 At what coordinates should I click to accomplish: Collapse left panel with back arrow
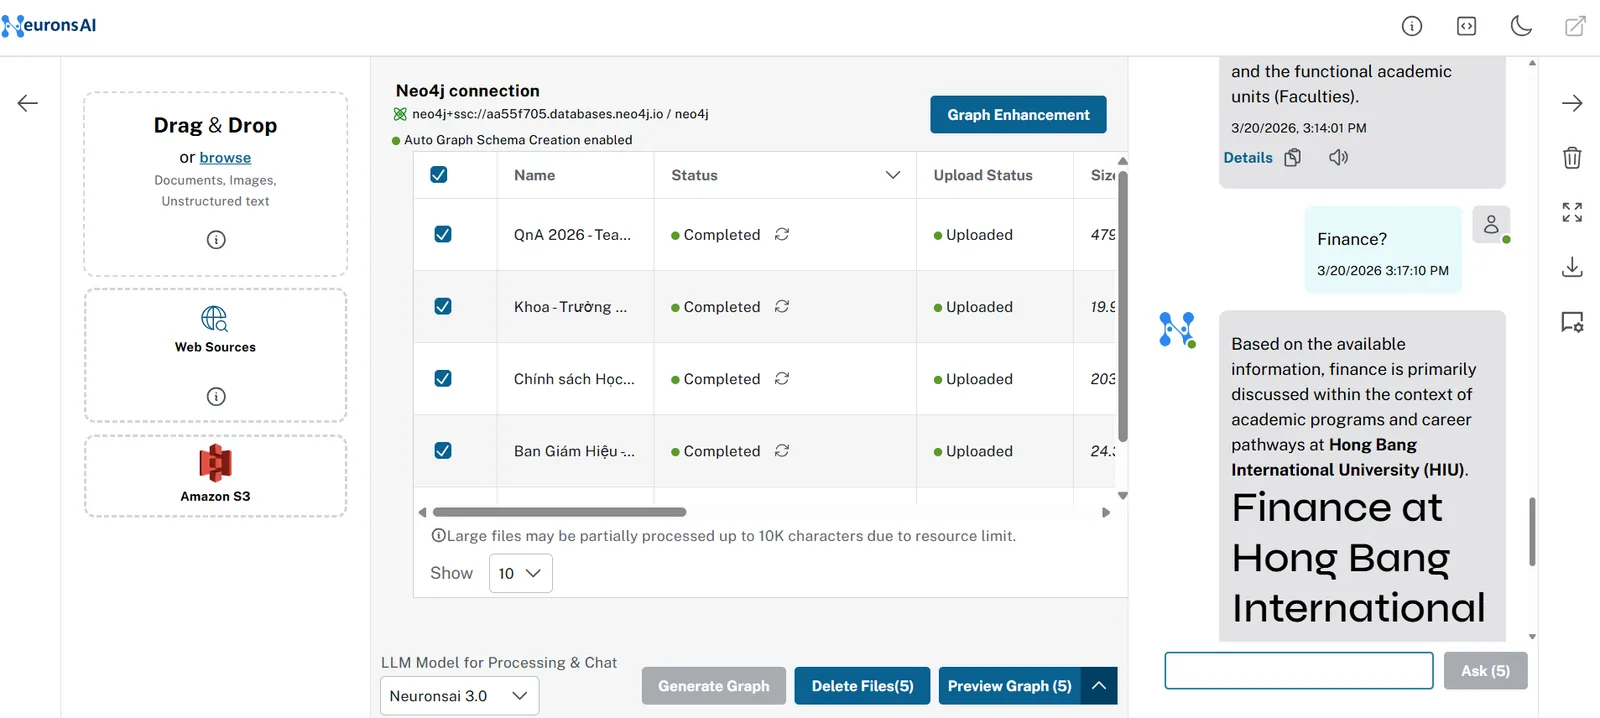[x=28, y=103]
